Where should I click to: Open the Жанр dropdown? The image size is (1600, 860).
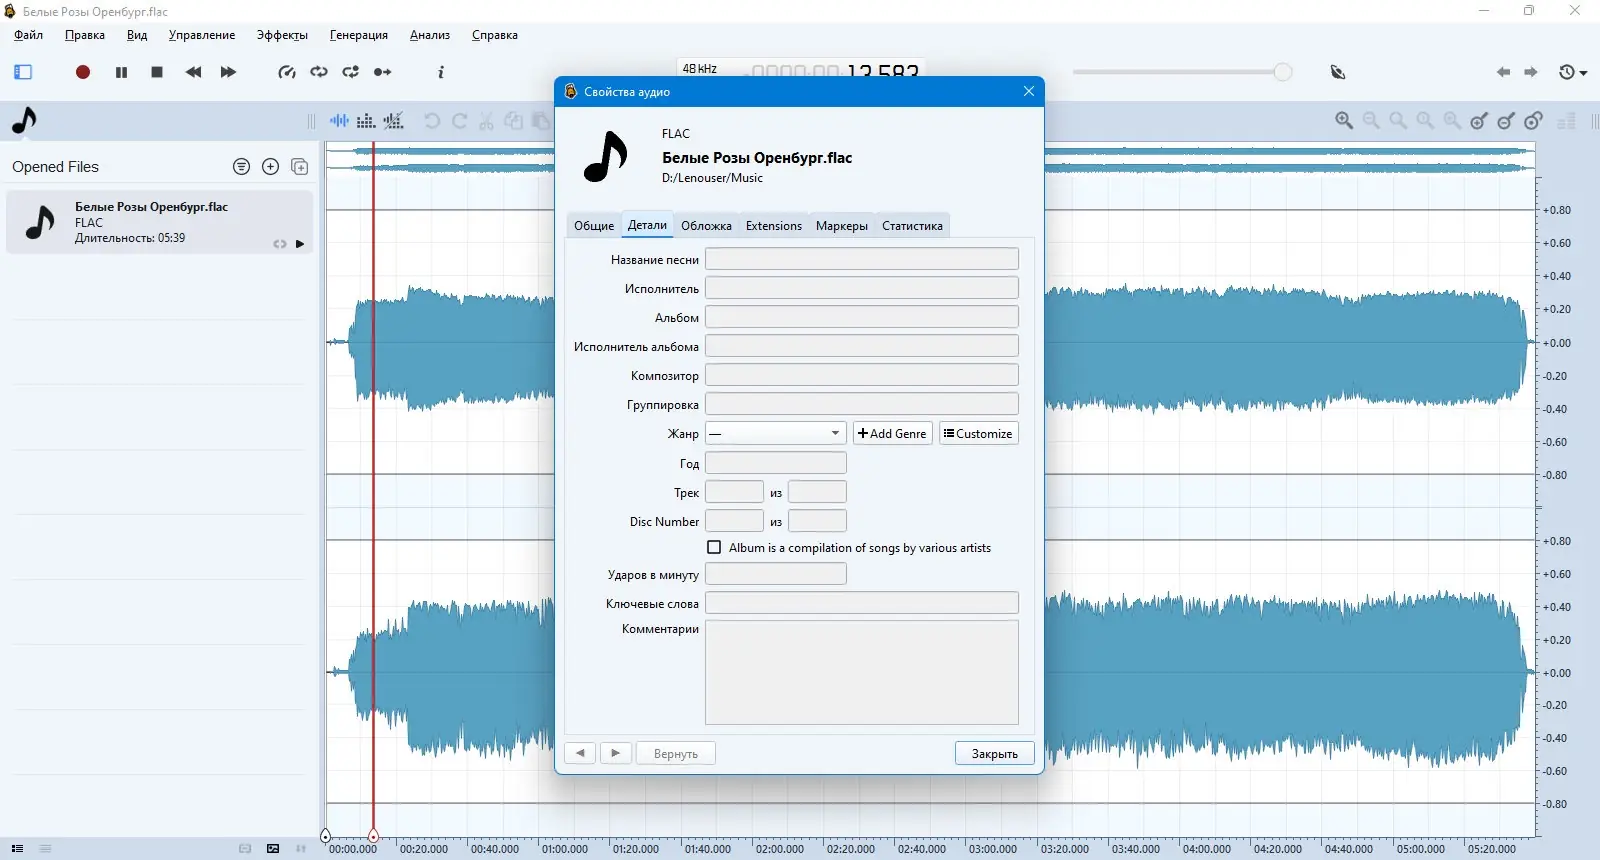pyautogui.click(x=776, y=433)
